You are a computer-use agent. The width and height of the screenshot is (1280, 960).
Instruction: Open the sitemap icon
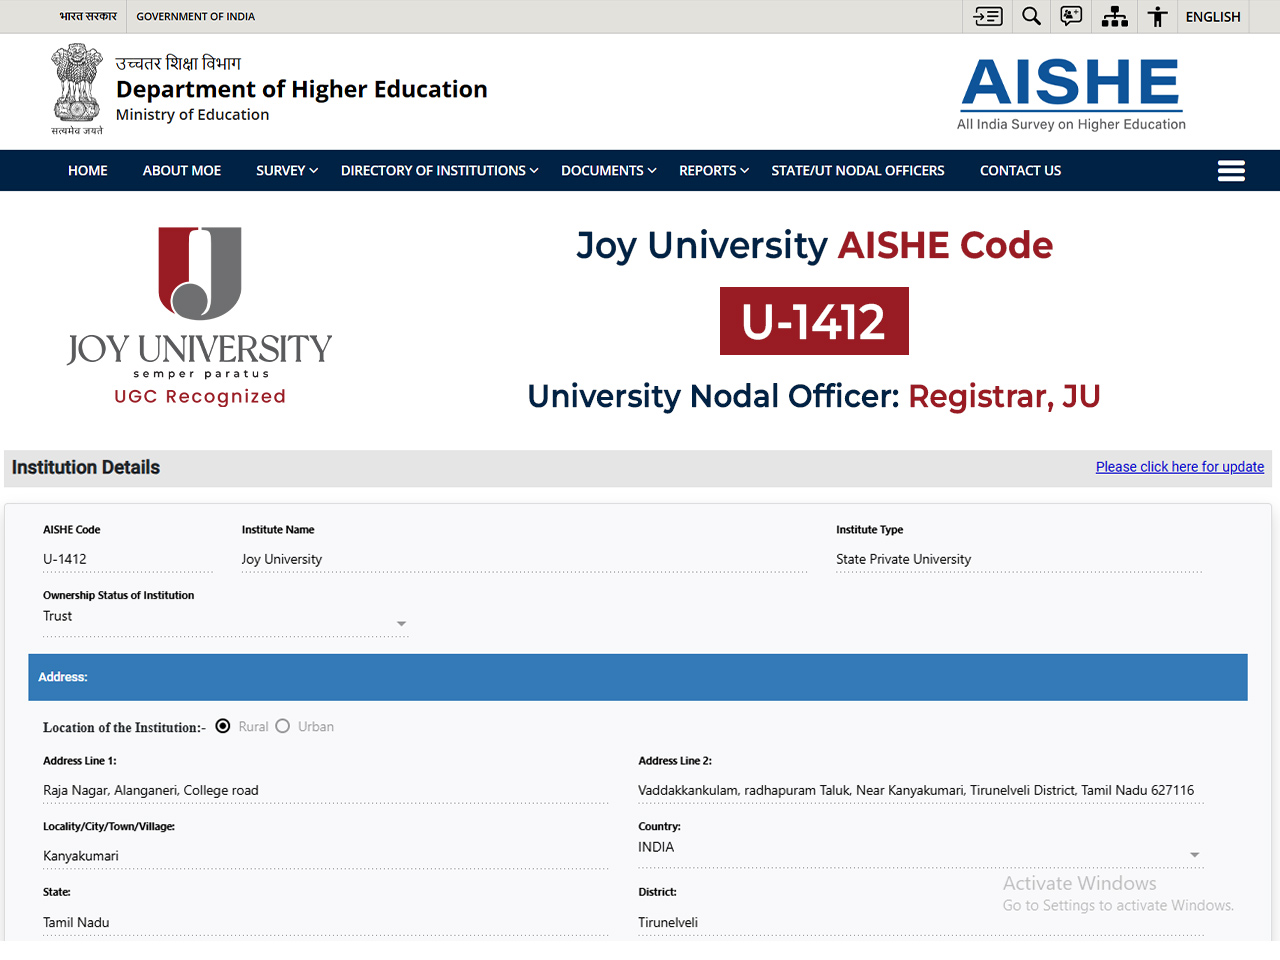point(1114,16)
